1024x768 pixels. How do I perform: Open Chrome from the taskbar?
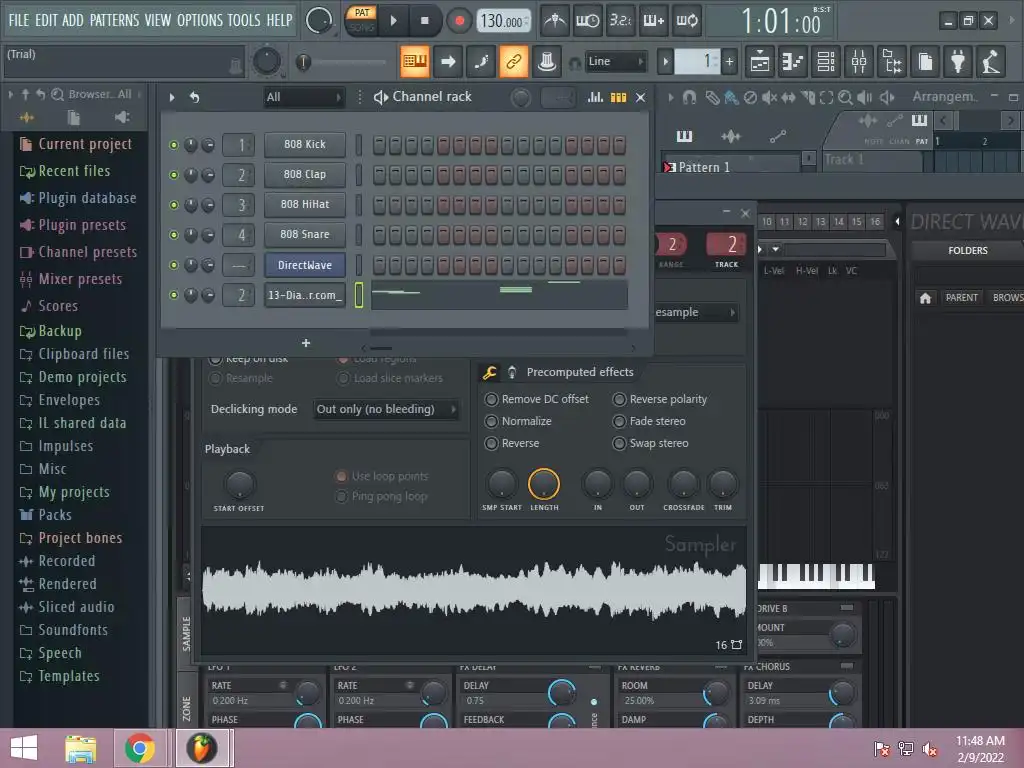point(139,748)
